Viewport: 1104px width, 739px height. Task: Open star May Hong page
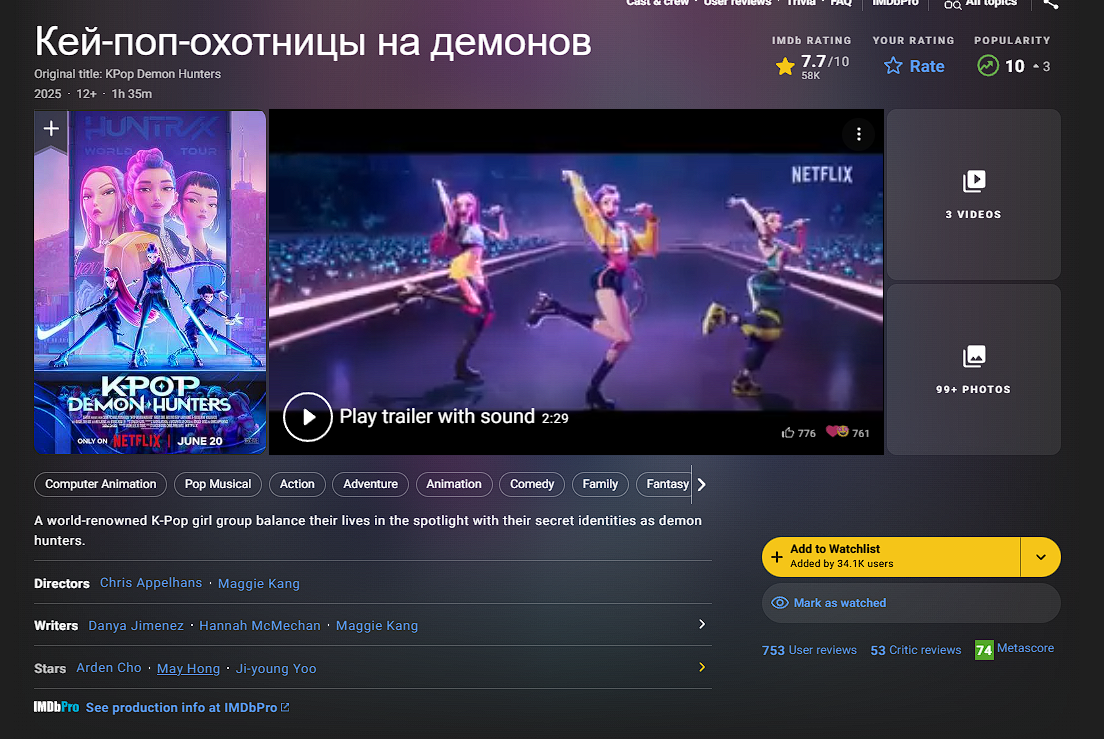pyautogui.click(x=188, y=669)
